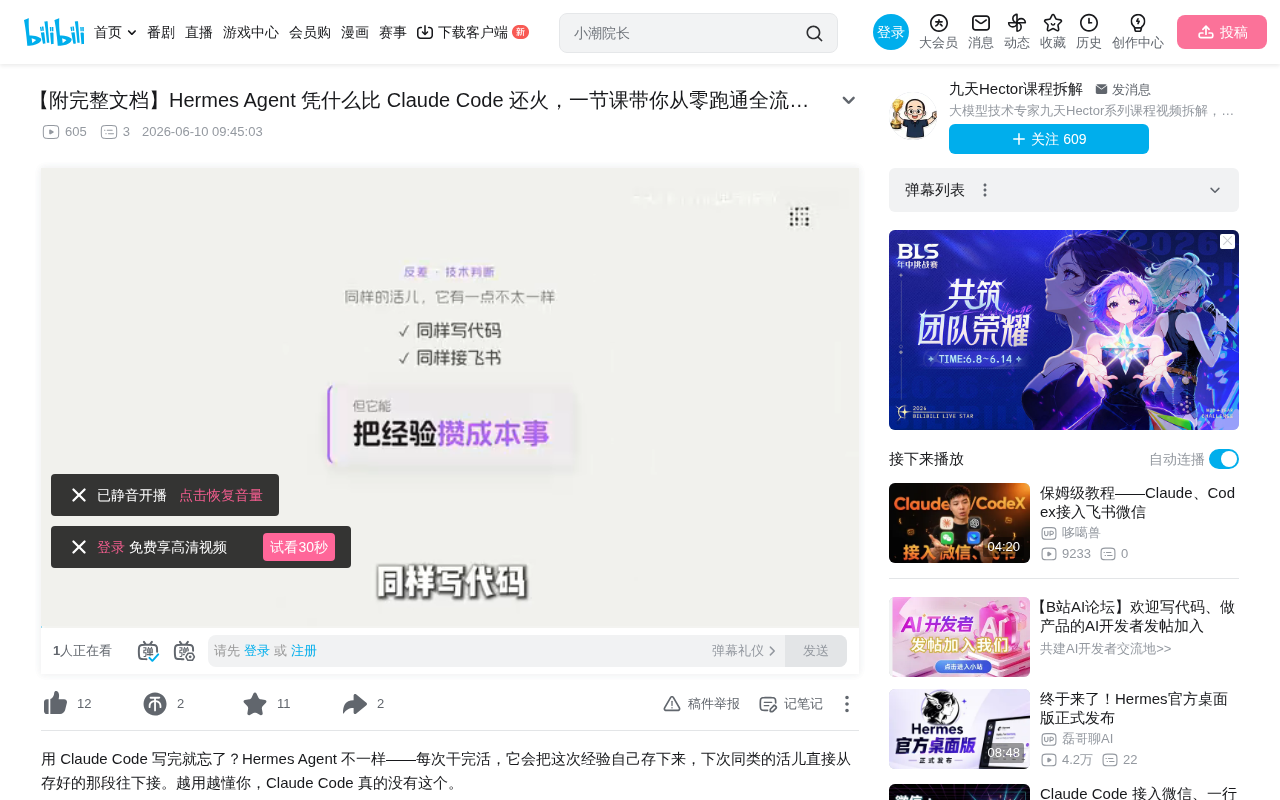
Task: Expand the 弹幕列表 panel chevron
Action: 1215,190
